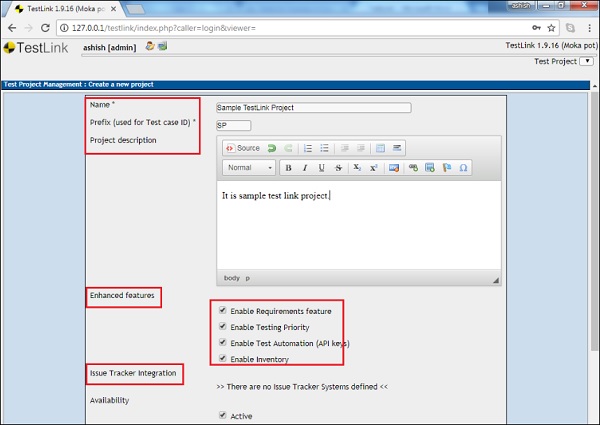
Task: Insert a bulleted list
Action: 324,148
